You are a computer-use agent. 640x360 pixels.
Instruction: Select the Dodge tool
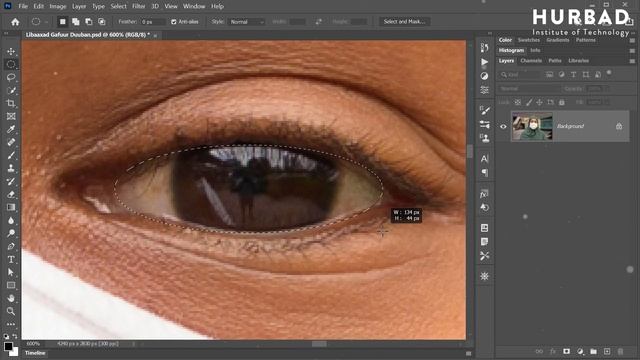pos(11,233)
